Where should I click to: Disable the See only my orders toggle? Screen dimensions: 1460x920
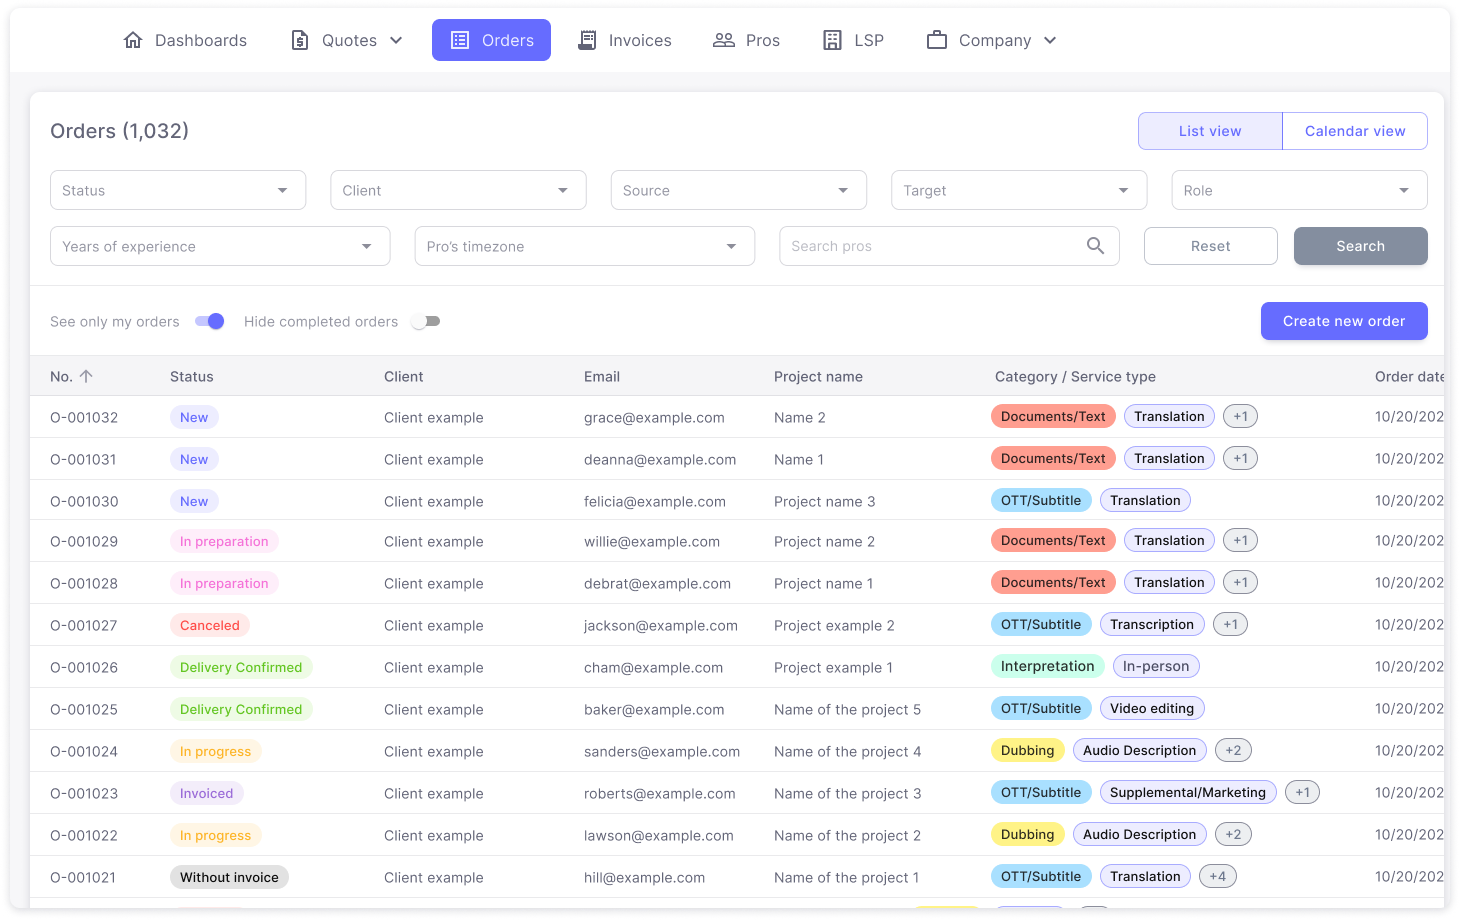[210, 321]
